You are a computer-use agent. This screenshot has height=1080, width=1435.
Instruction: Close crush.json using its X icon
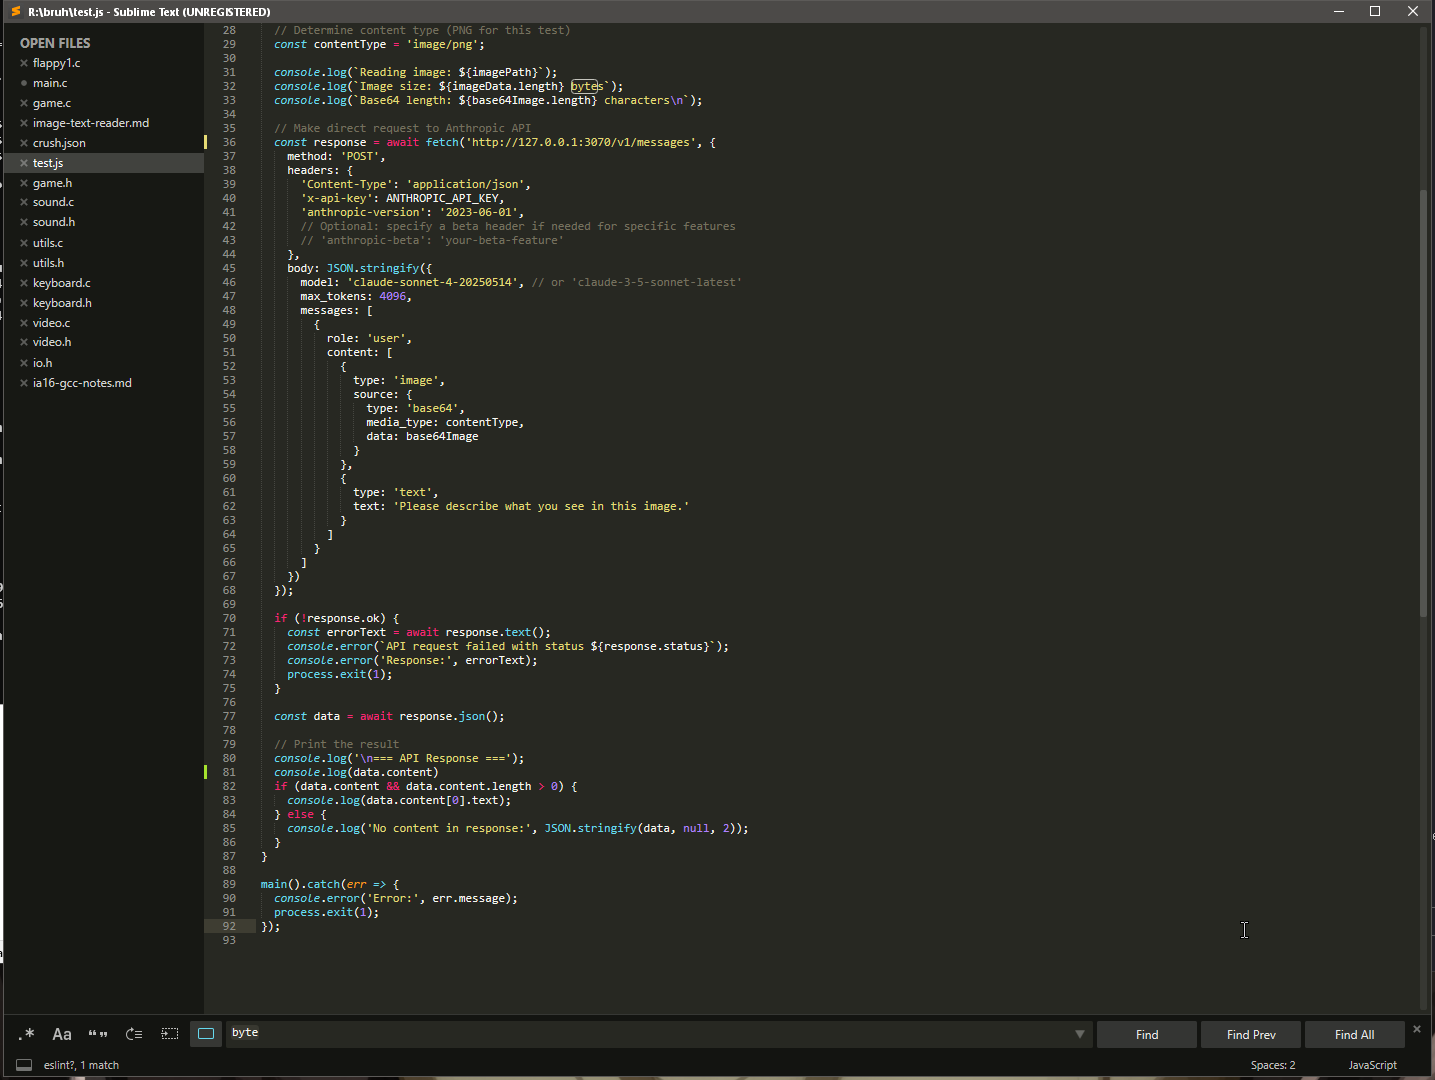24,143
